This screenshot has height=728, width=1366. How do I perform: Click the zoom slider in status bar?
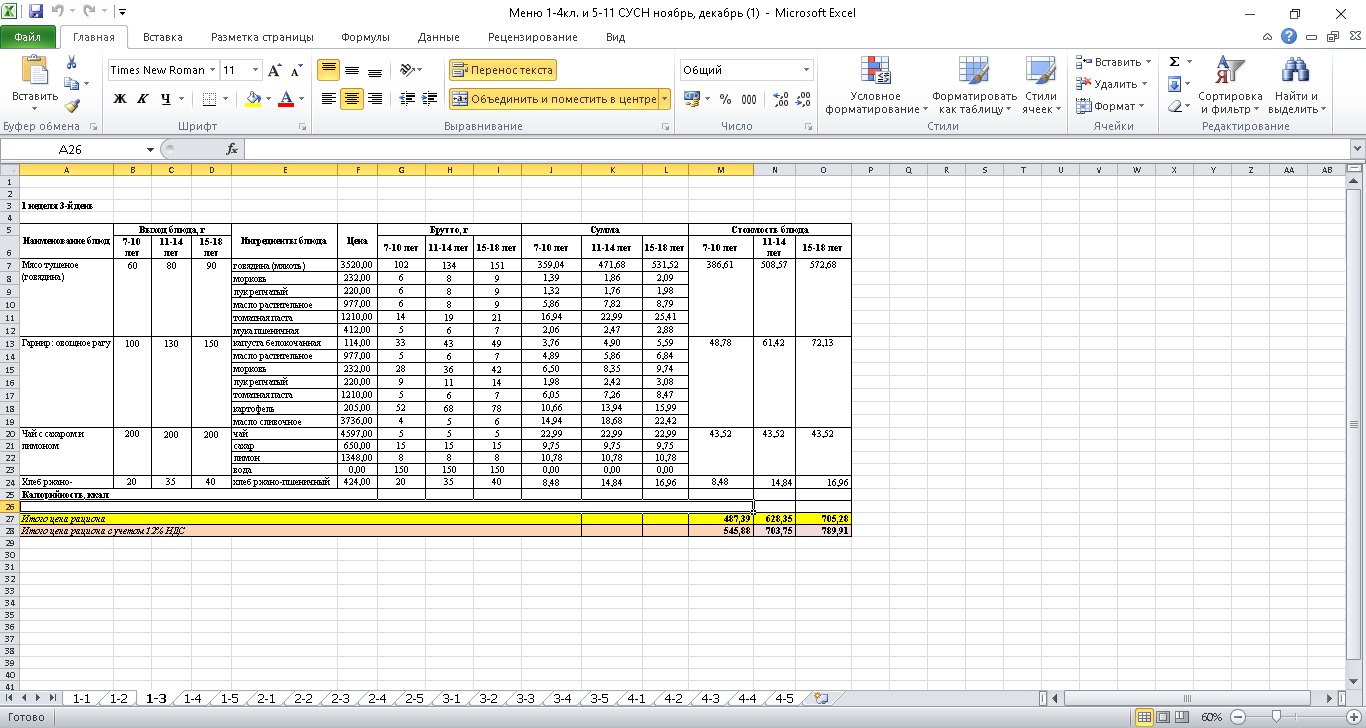(x=1276, y=717)
